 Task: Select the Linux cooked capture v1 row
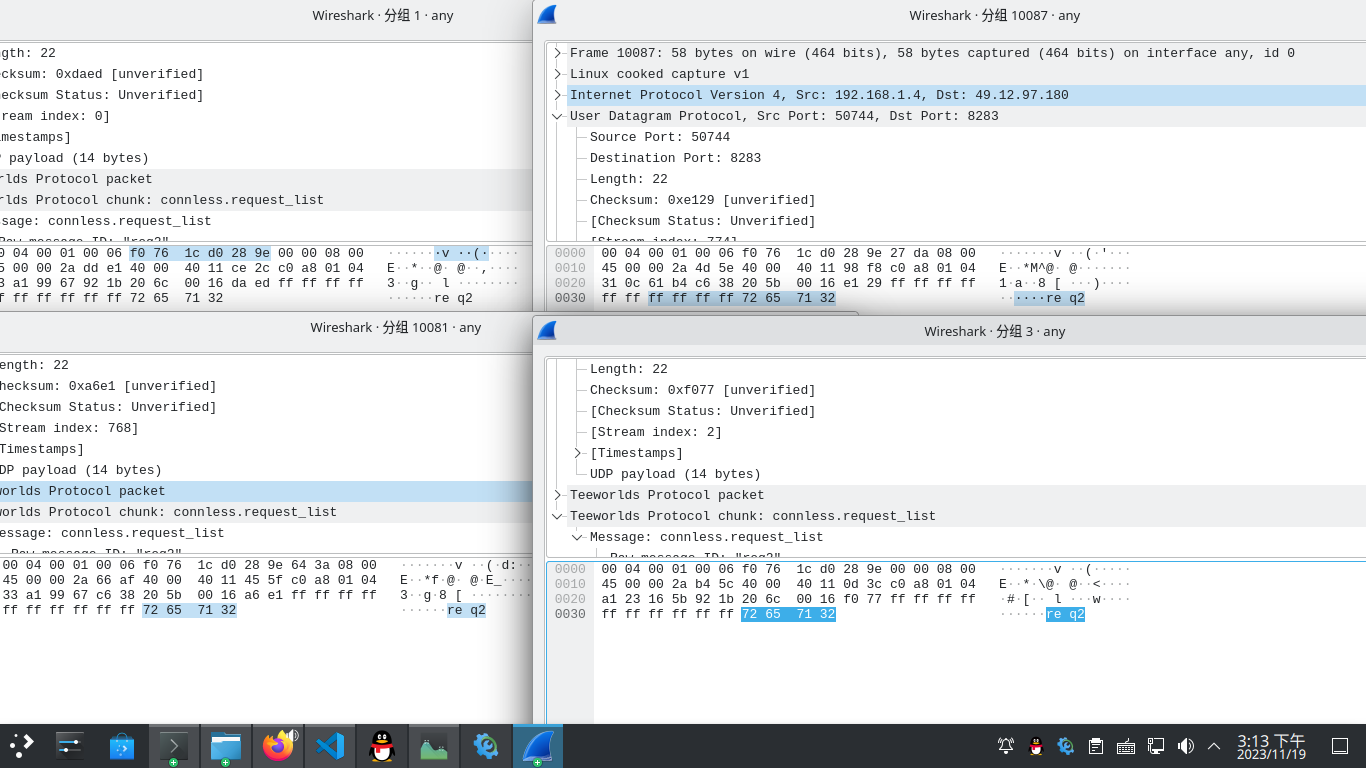tap(659, 74)
